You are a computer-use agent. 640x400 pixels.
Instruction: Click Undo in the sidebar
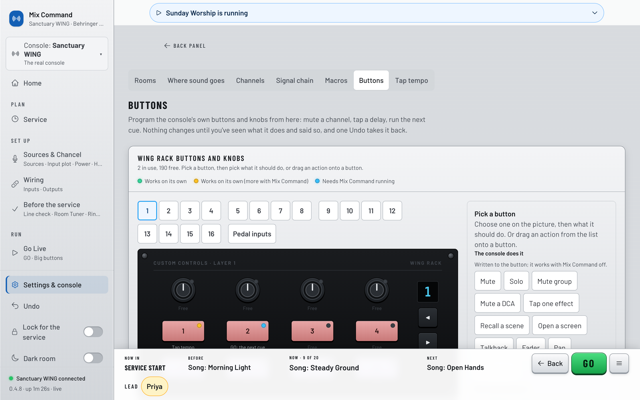pyautogui.click(x=57, y=306)
